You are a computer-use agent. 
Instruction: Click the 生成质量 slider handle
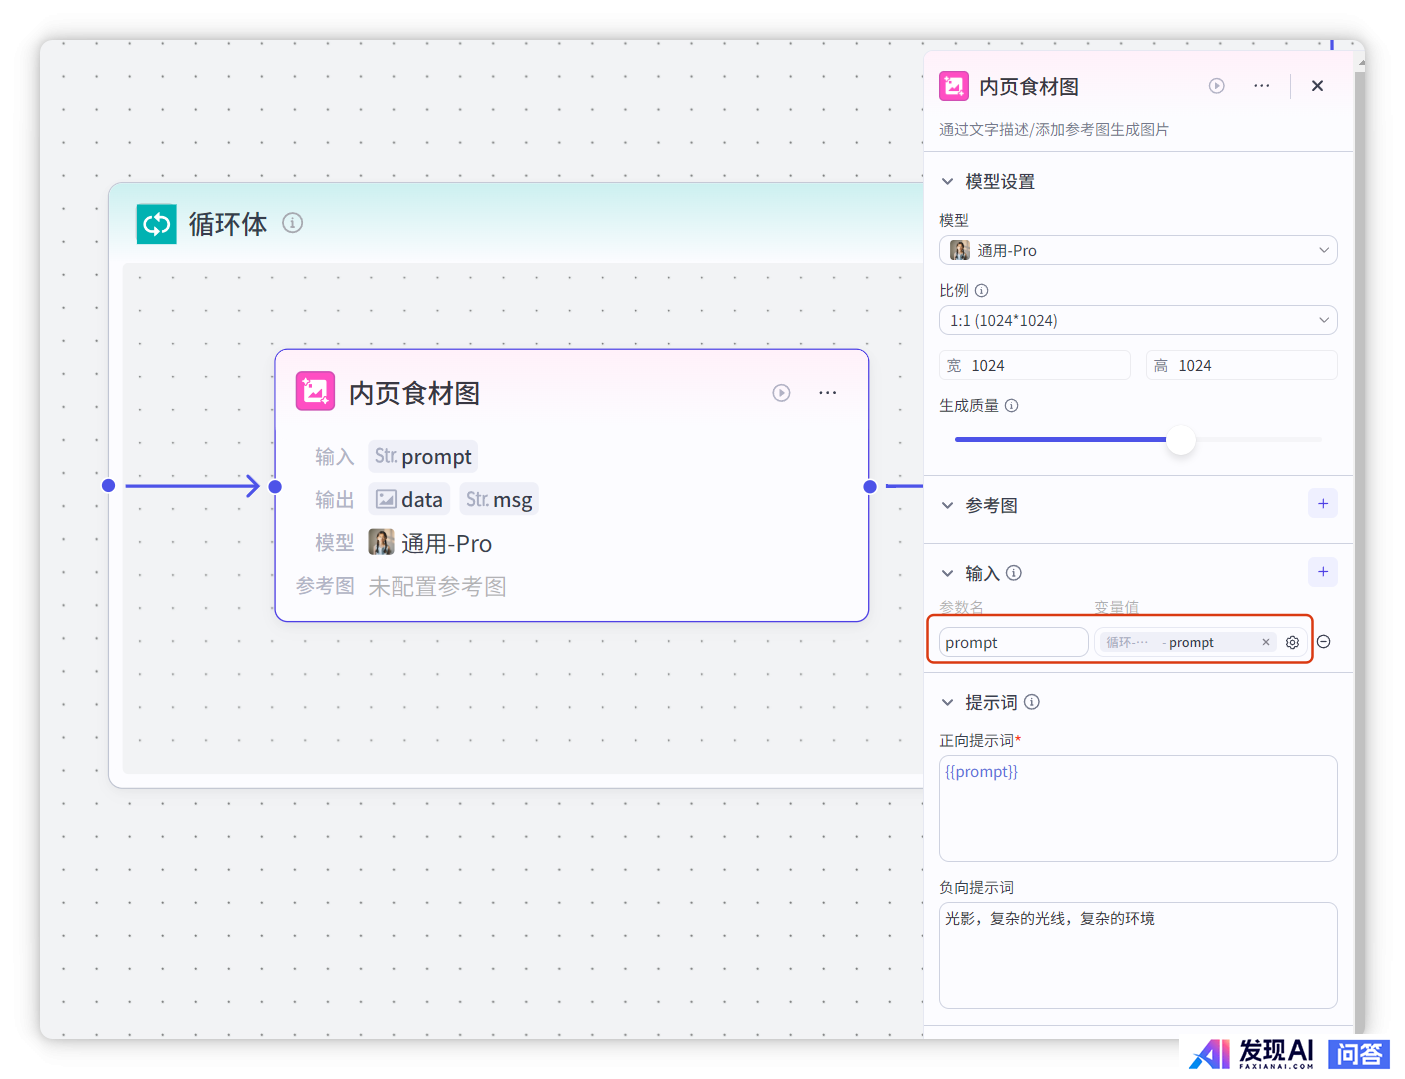[1181, 440]
